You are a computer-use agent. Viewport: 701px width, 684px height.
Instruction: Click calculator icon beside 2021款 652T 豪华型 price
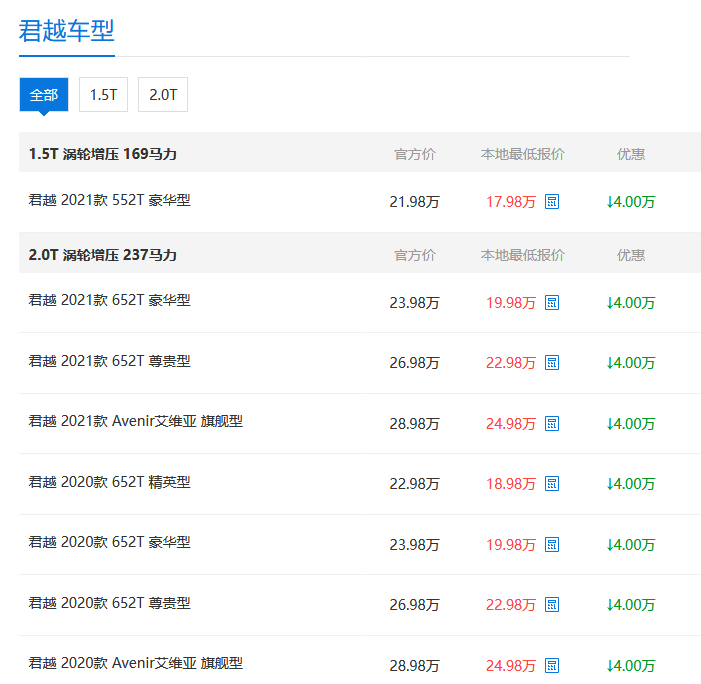pos(552,303)
